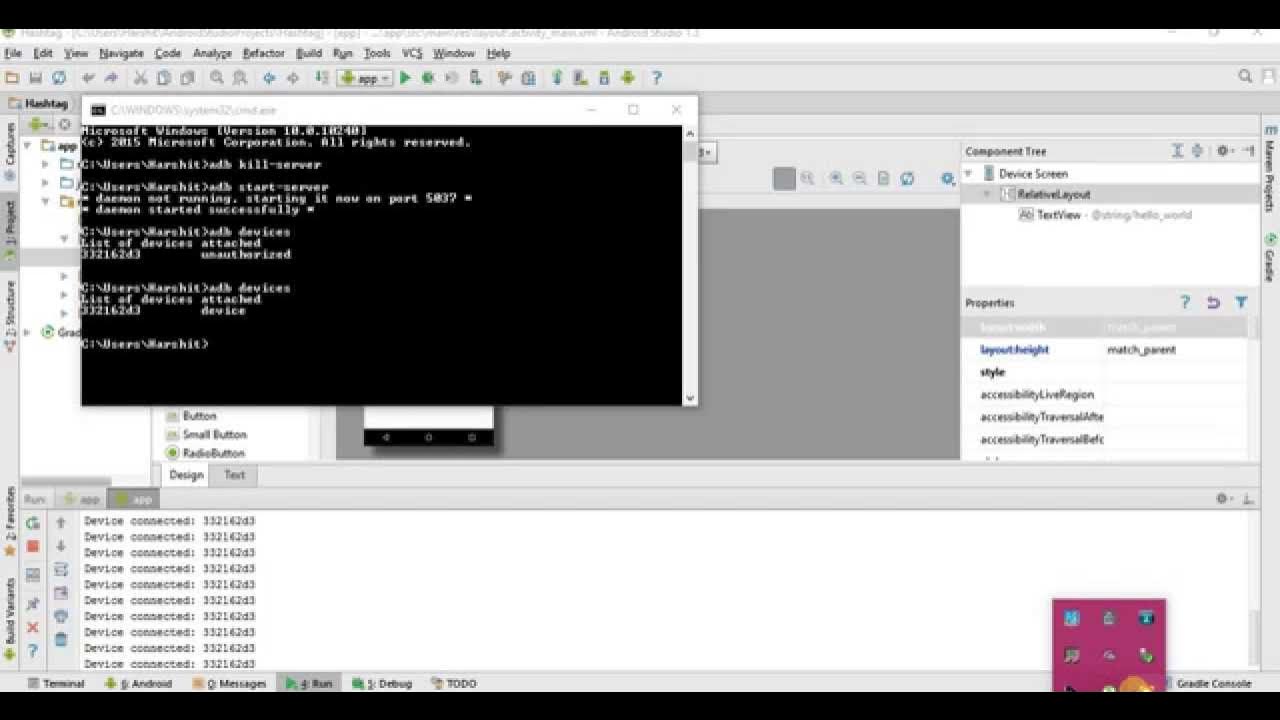This screenshot has width=1280, height=720.
Task: Open the Run panel settings gear
Action: pyautogui.click(x=1224, y=498)
